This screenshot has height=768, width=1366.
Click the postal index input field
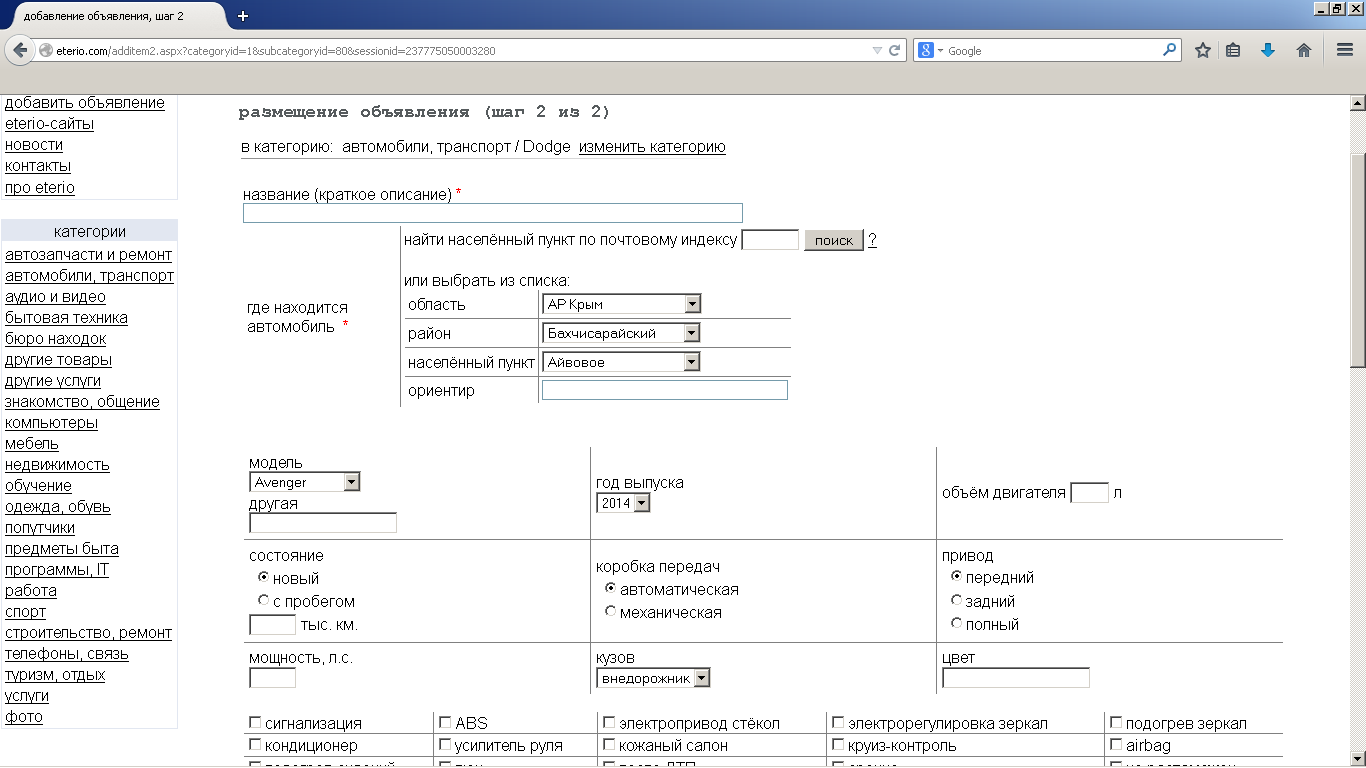click(x=770, y=240)
